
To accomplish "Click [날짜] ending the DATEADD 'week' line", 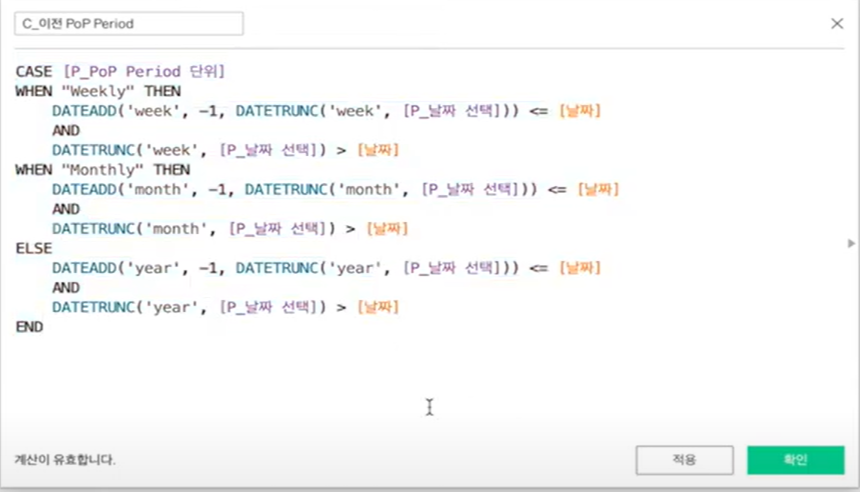I will 580,111.
